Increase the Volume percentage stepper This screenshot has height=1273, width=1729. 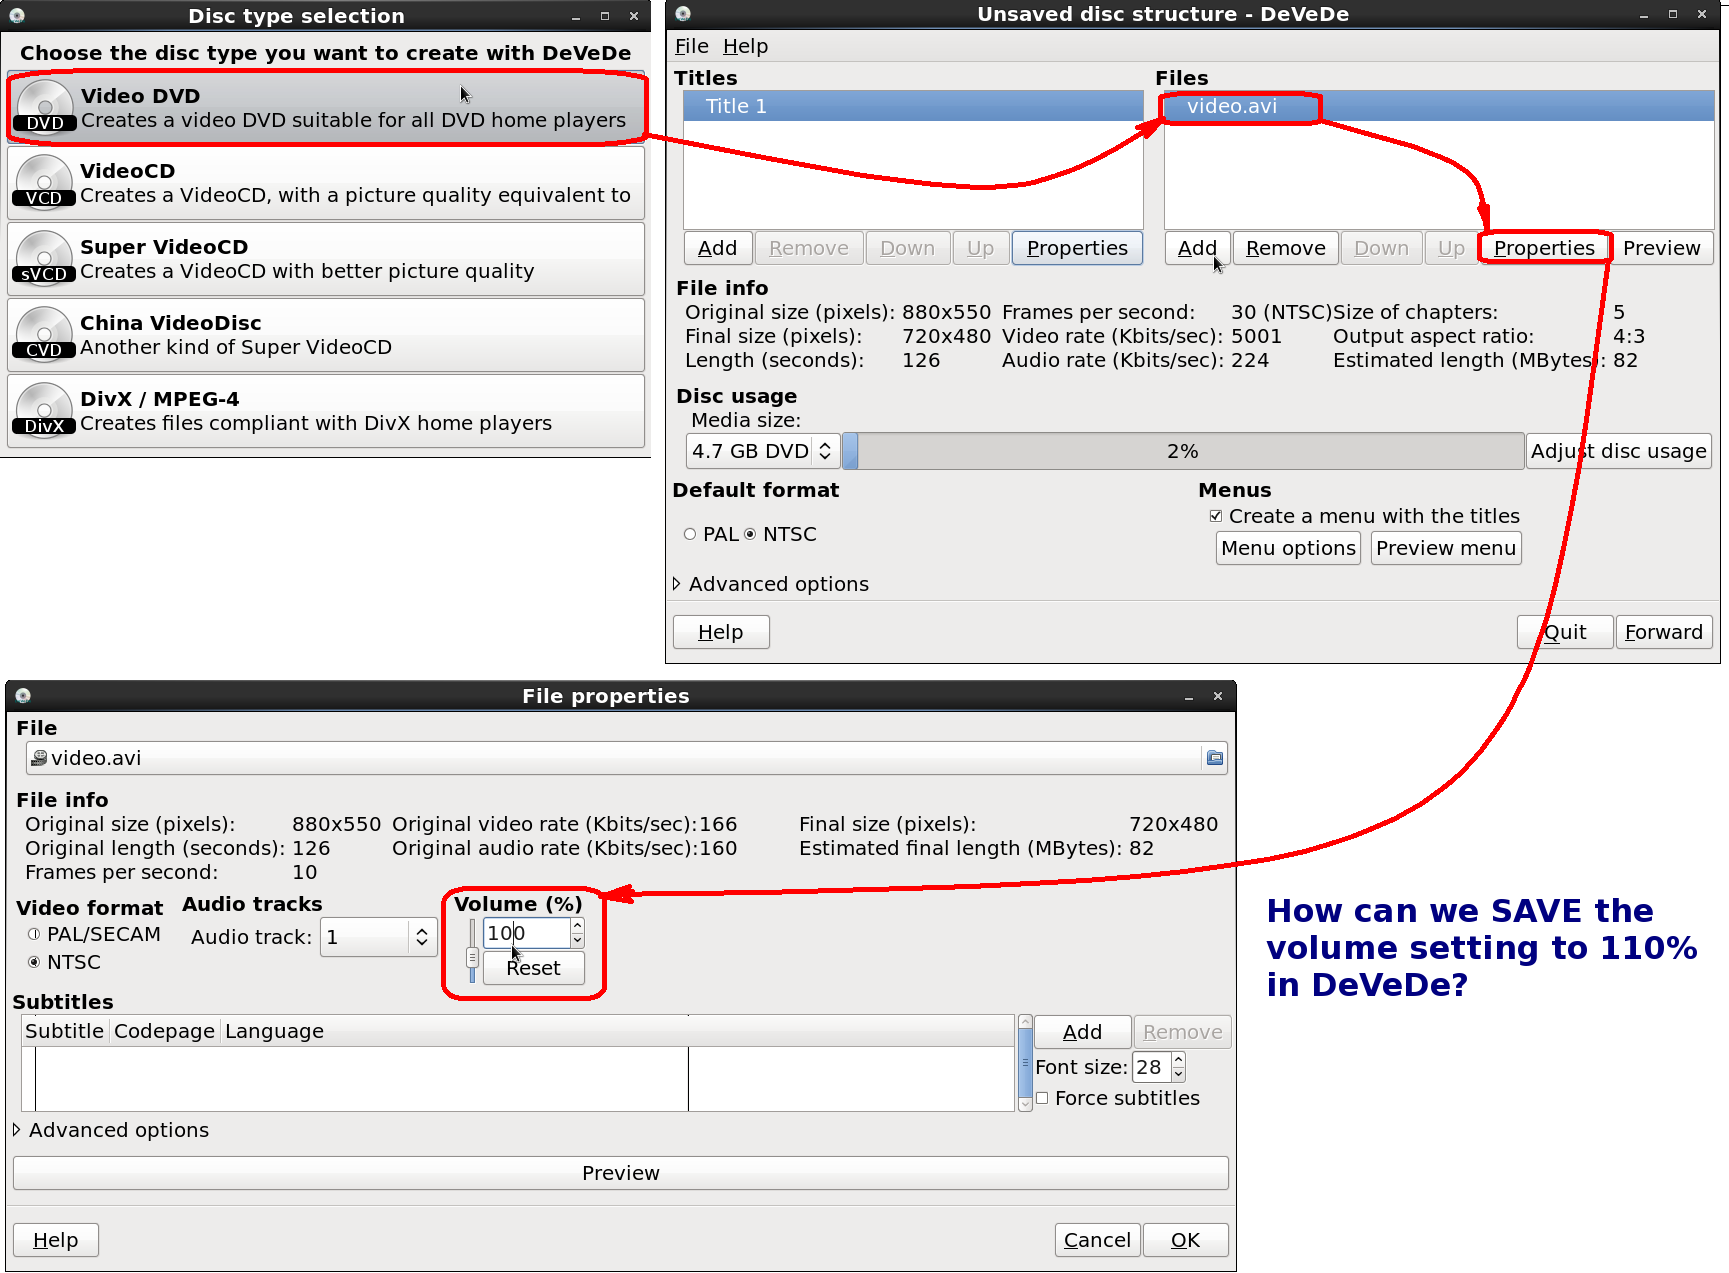click(x=577, y=925)
